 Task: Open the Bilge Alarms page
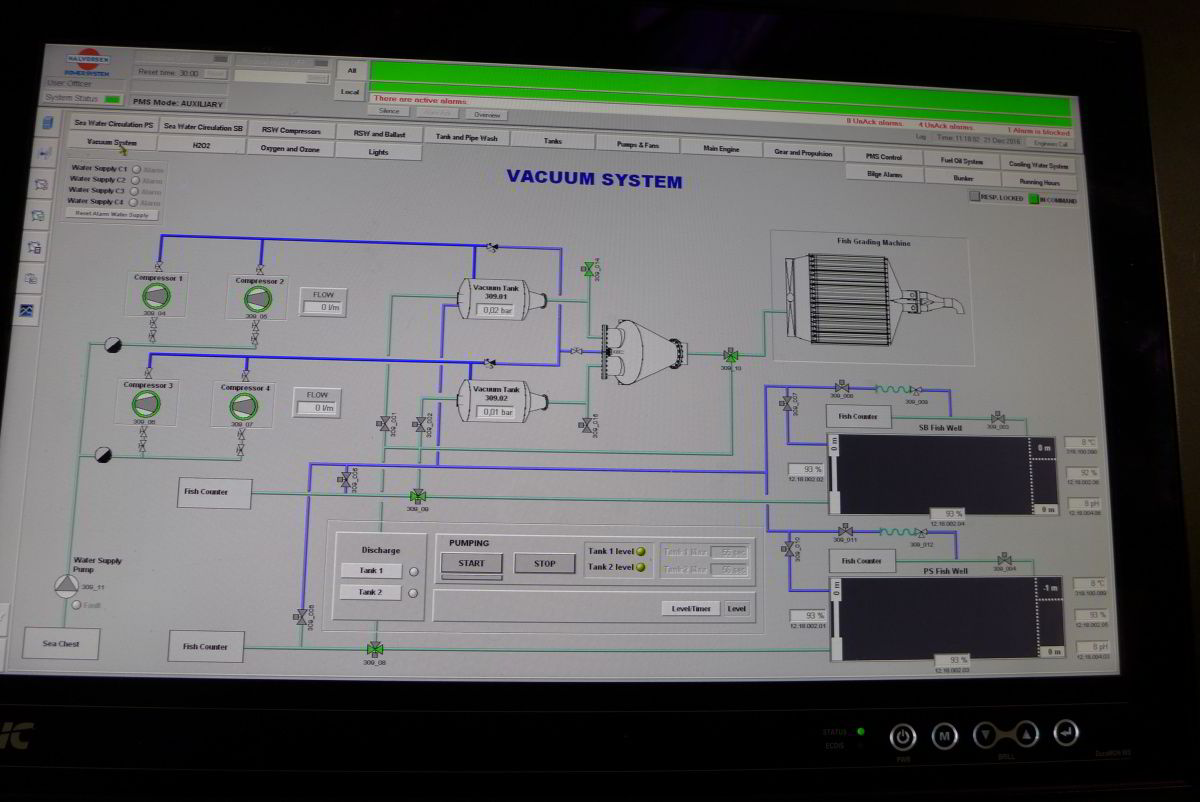pyautogui.click(x=883, y=174)
